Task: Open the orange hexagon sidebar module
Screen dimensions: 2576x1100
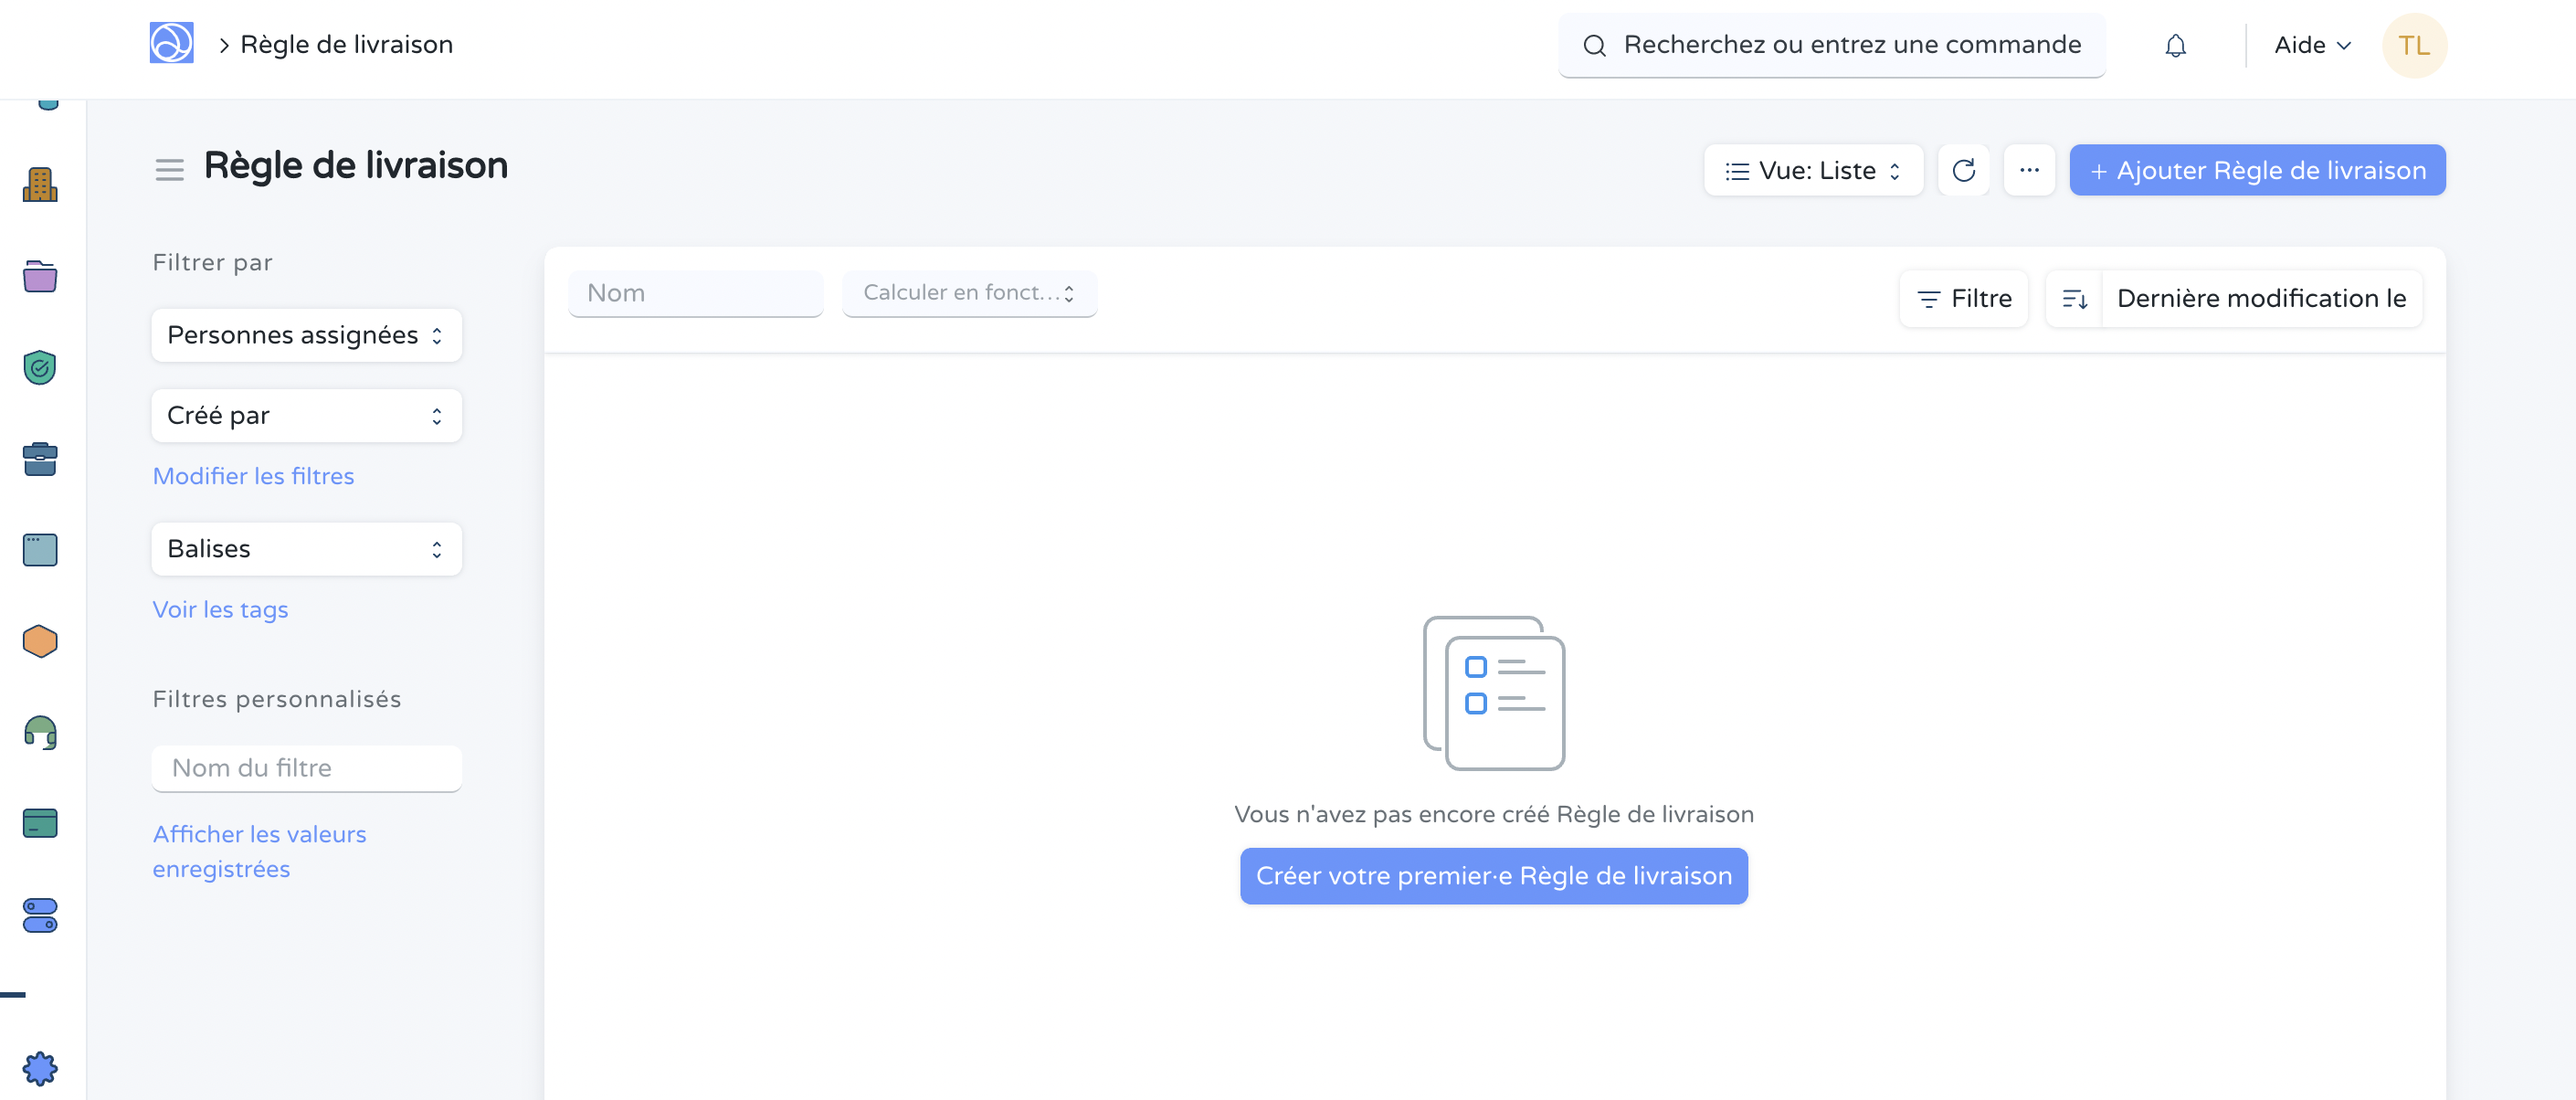Action: pyautogui.click(x=40, y=641)
